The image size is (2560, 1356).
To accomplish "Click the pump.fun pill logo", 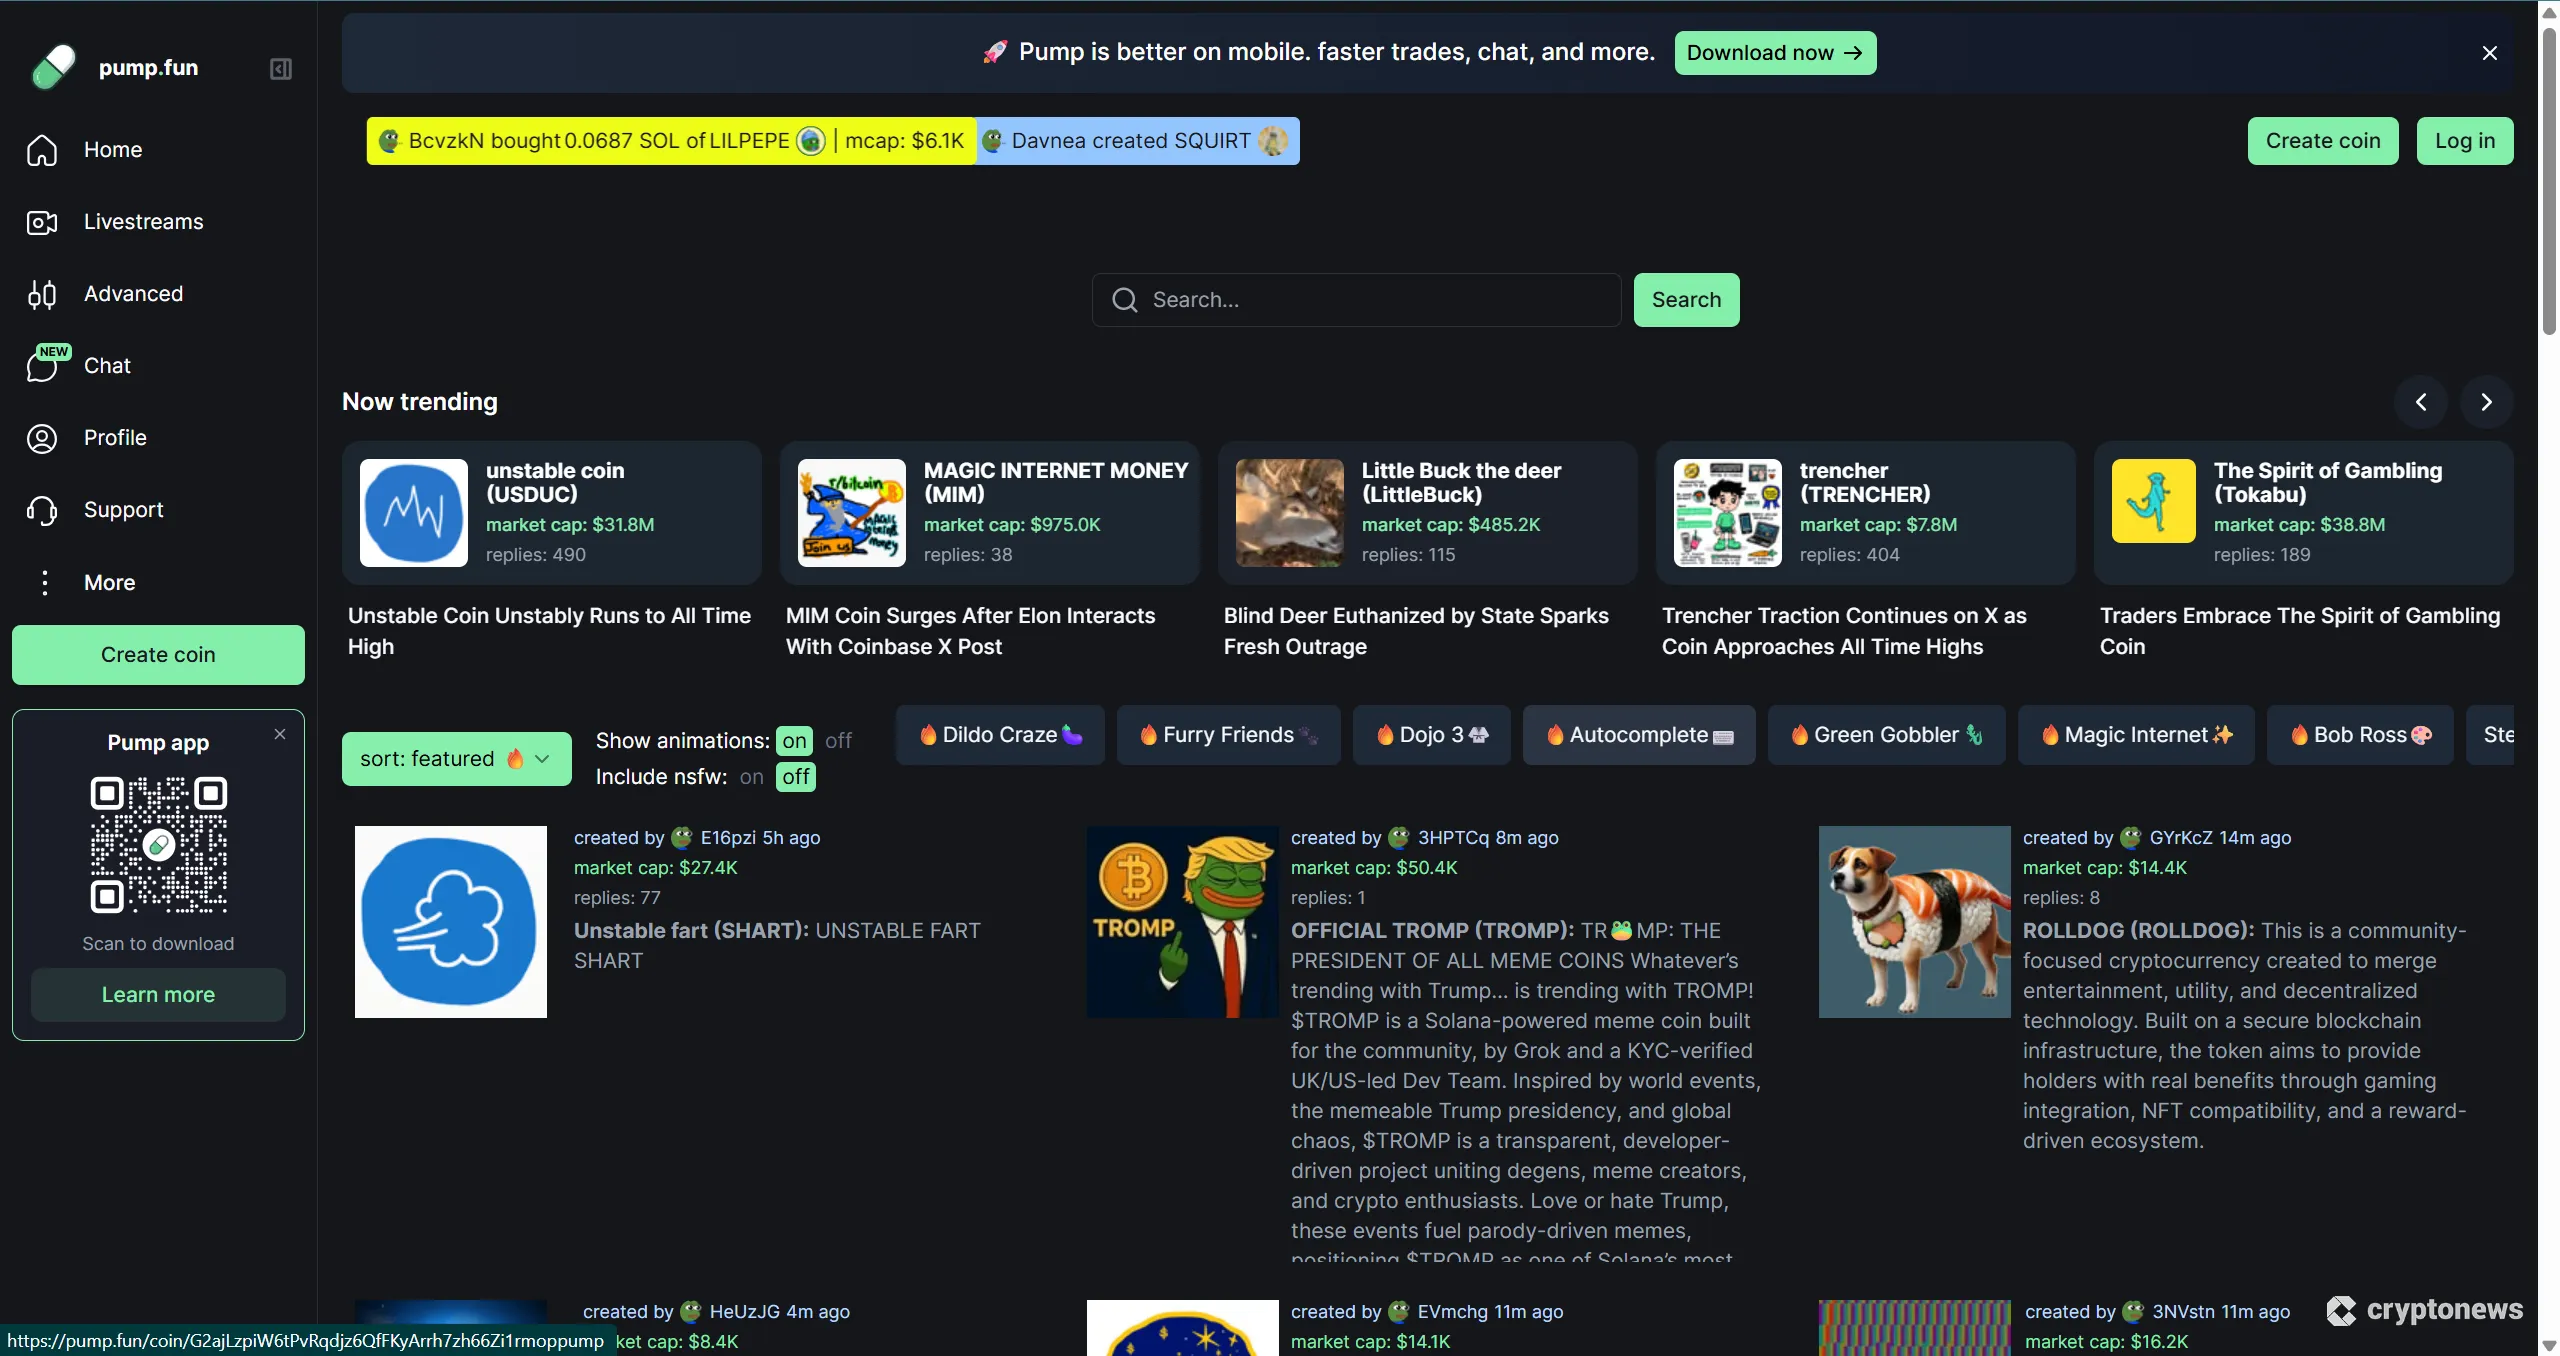I will click(x=53, y=67).
